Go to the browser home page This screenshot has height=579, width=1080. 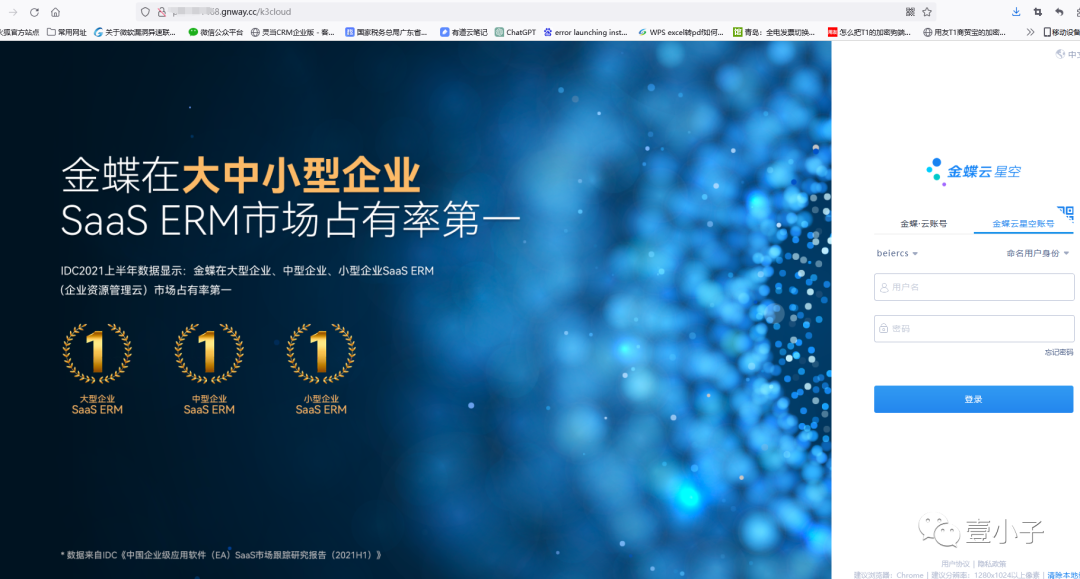coord(56,12)
